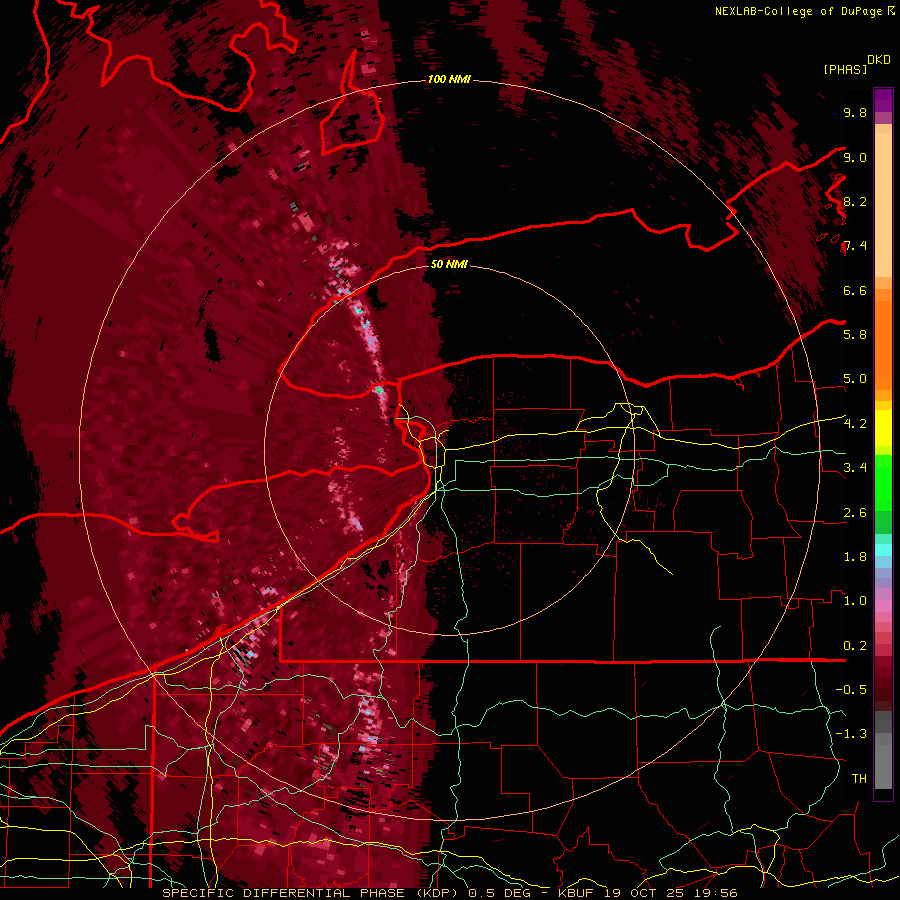Click the TH threshold label on the scale
This screenshot has height=900, width=900.
(859, 779)
